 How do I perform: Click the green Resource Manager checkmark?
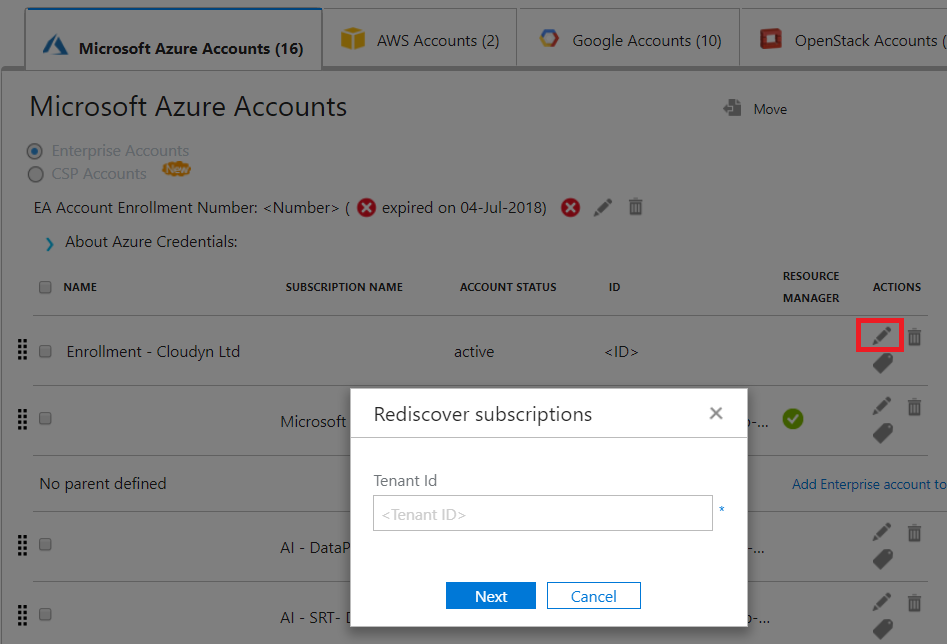792,419
